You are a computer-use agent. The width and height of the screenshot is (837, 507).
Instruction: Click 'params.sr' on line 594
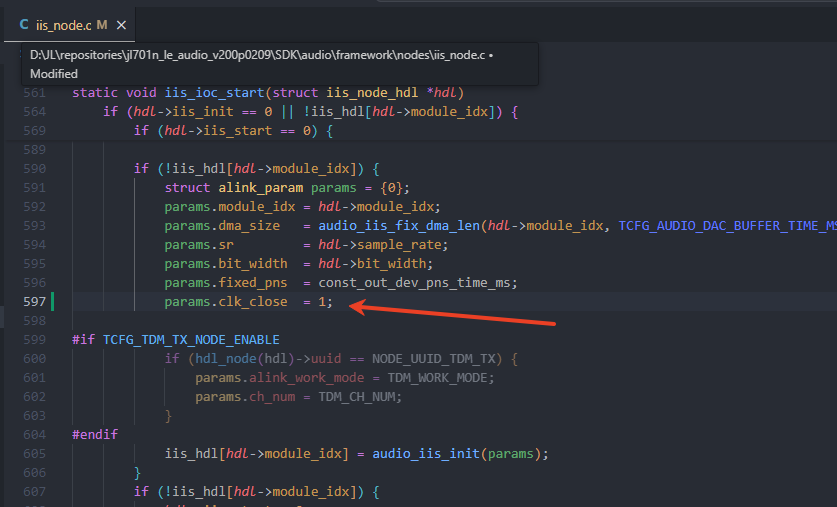[199, 245]
